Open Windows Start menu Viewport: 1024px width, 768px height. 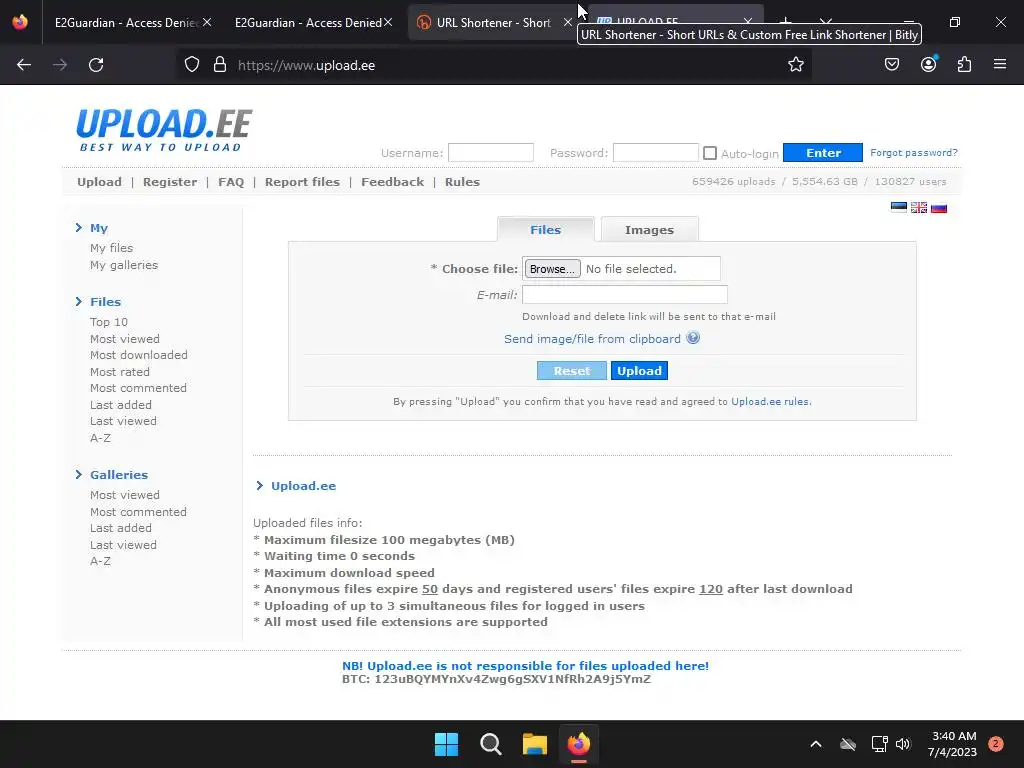447,744
